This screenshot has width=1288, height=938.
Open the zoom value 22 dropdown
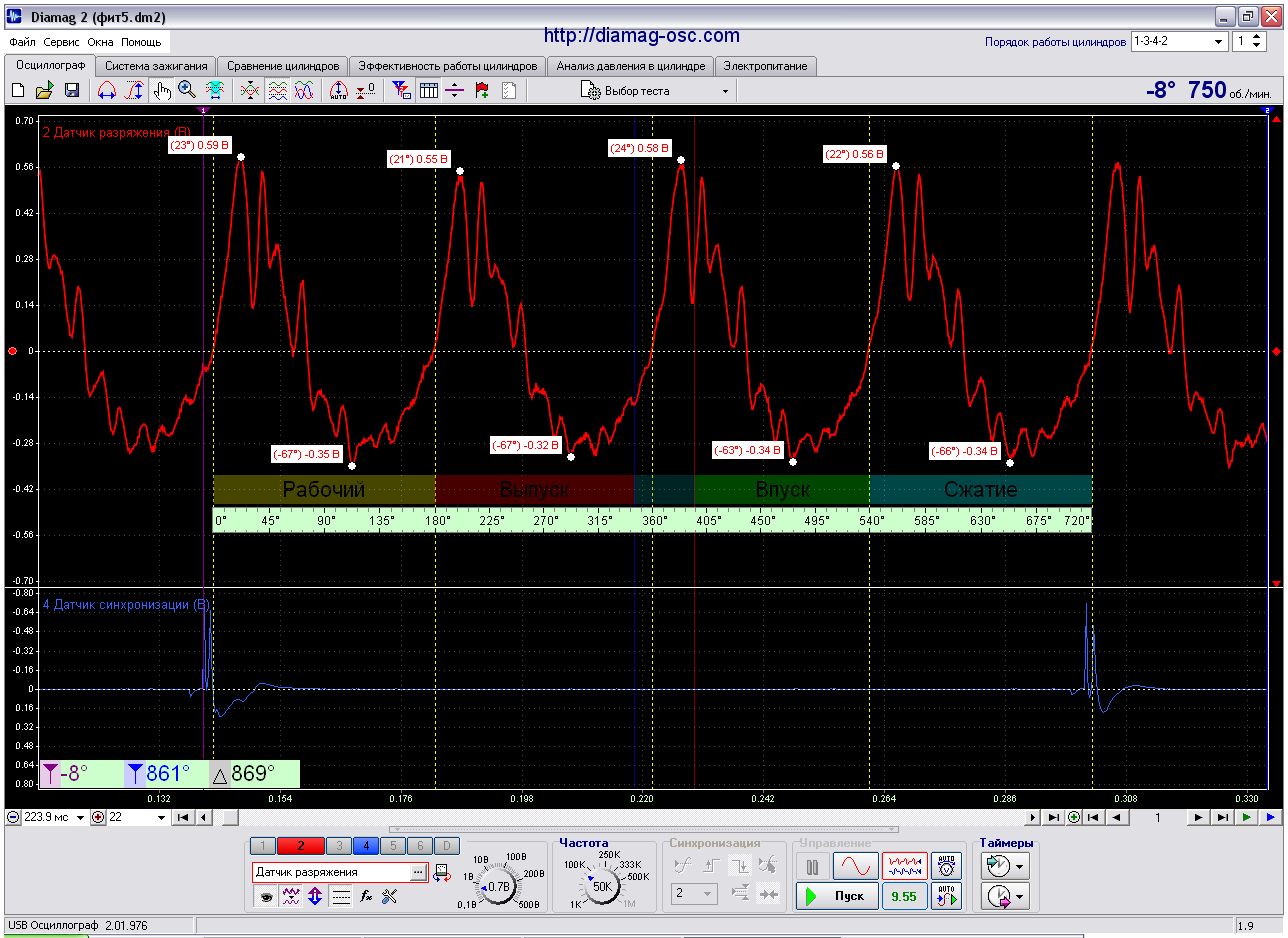162,817
